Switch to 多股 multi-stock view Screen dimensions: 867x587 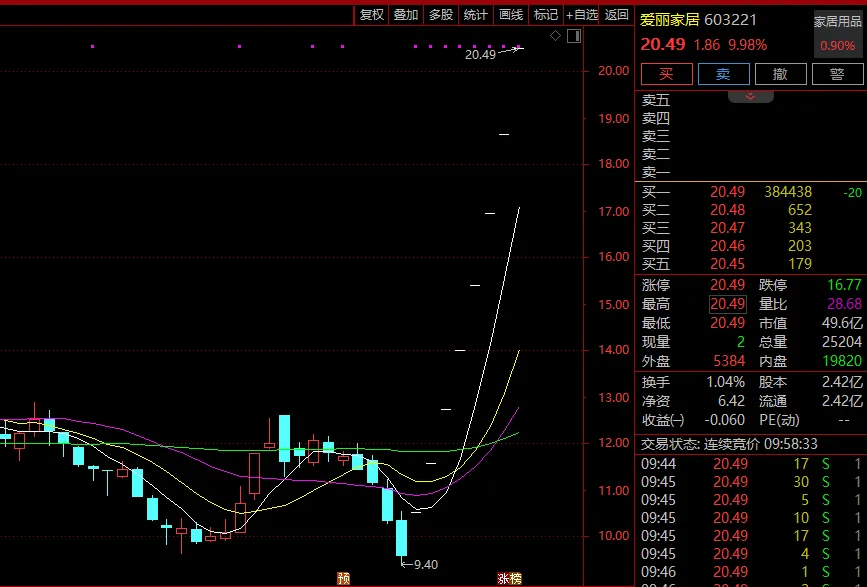(441, 15)
